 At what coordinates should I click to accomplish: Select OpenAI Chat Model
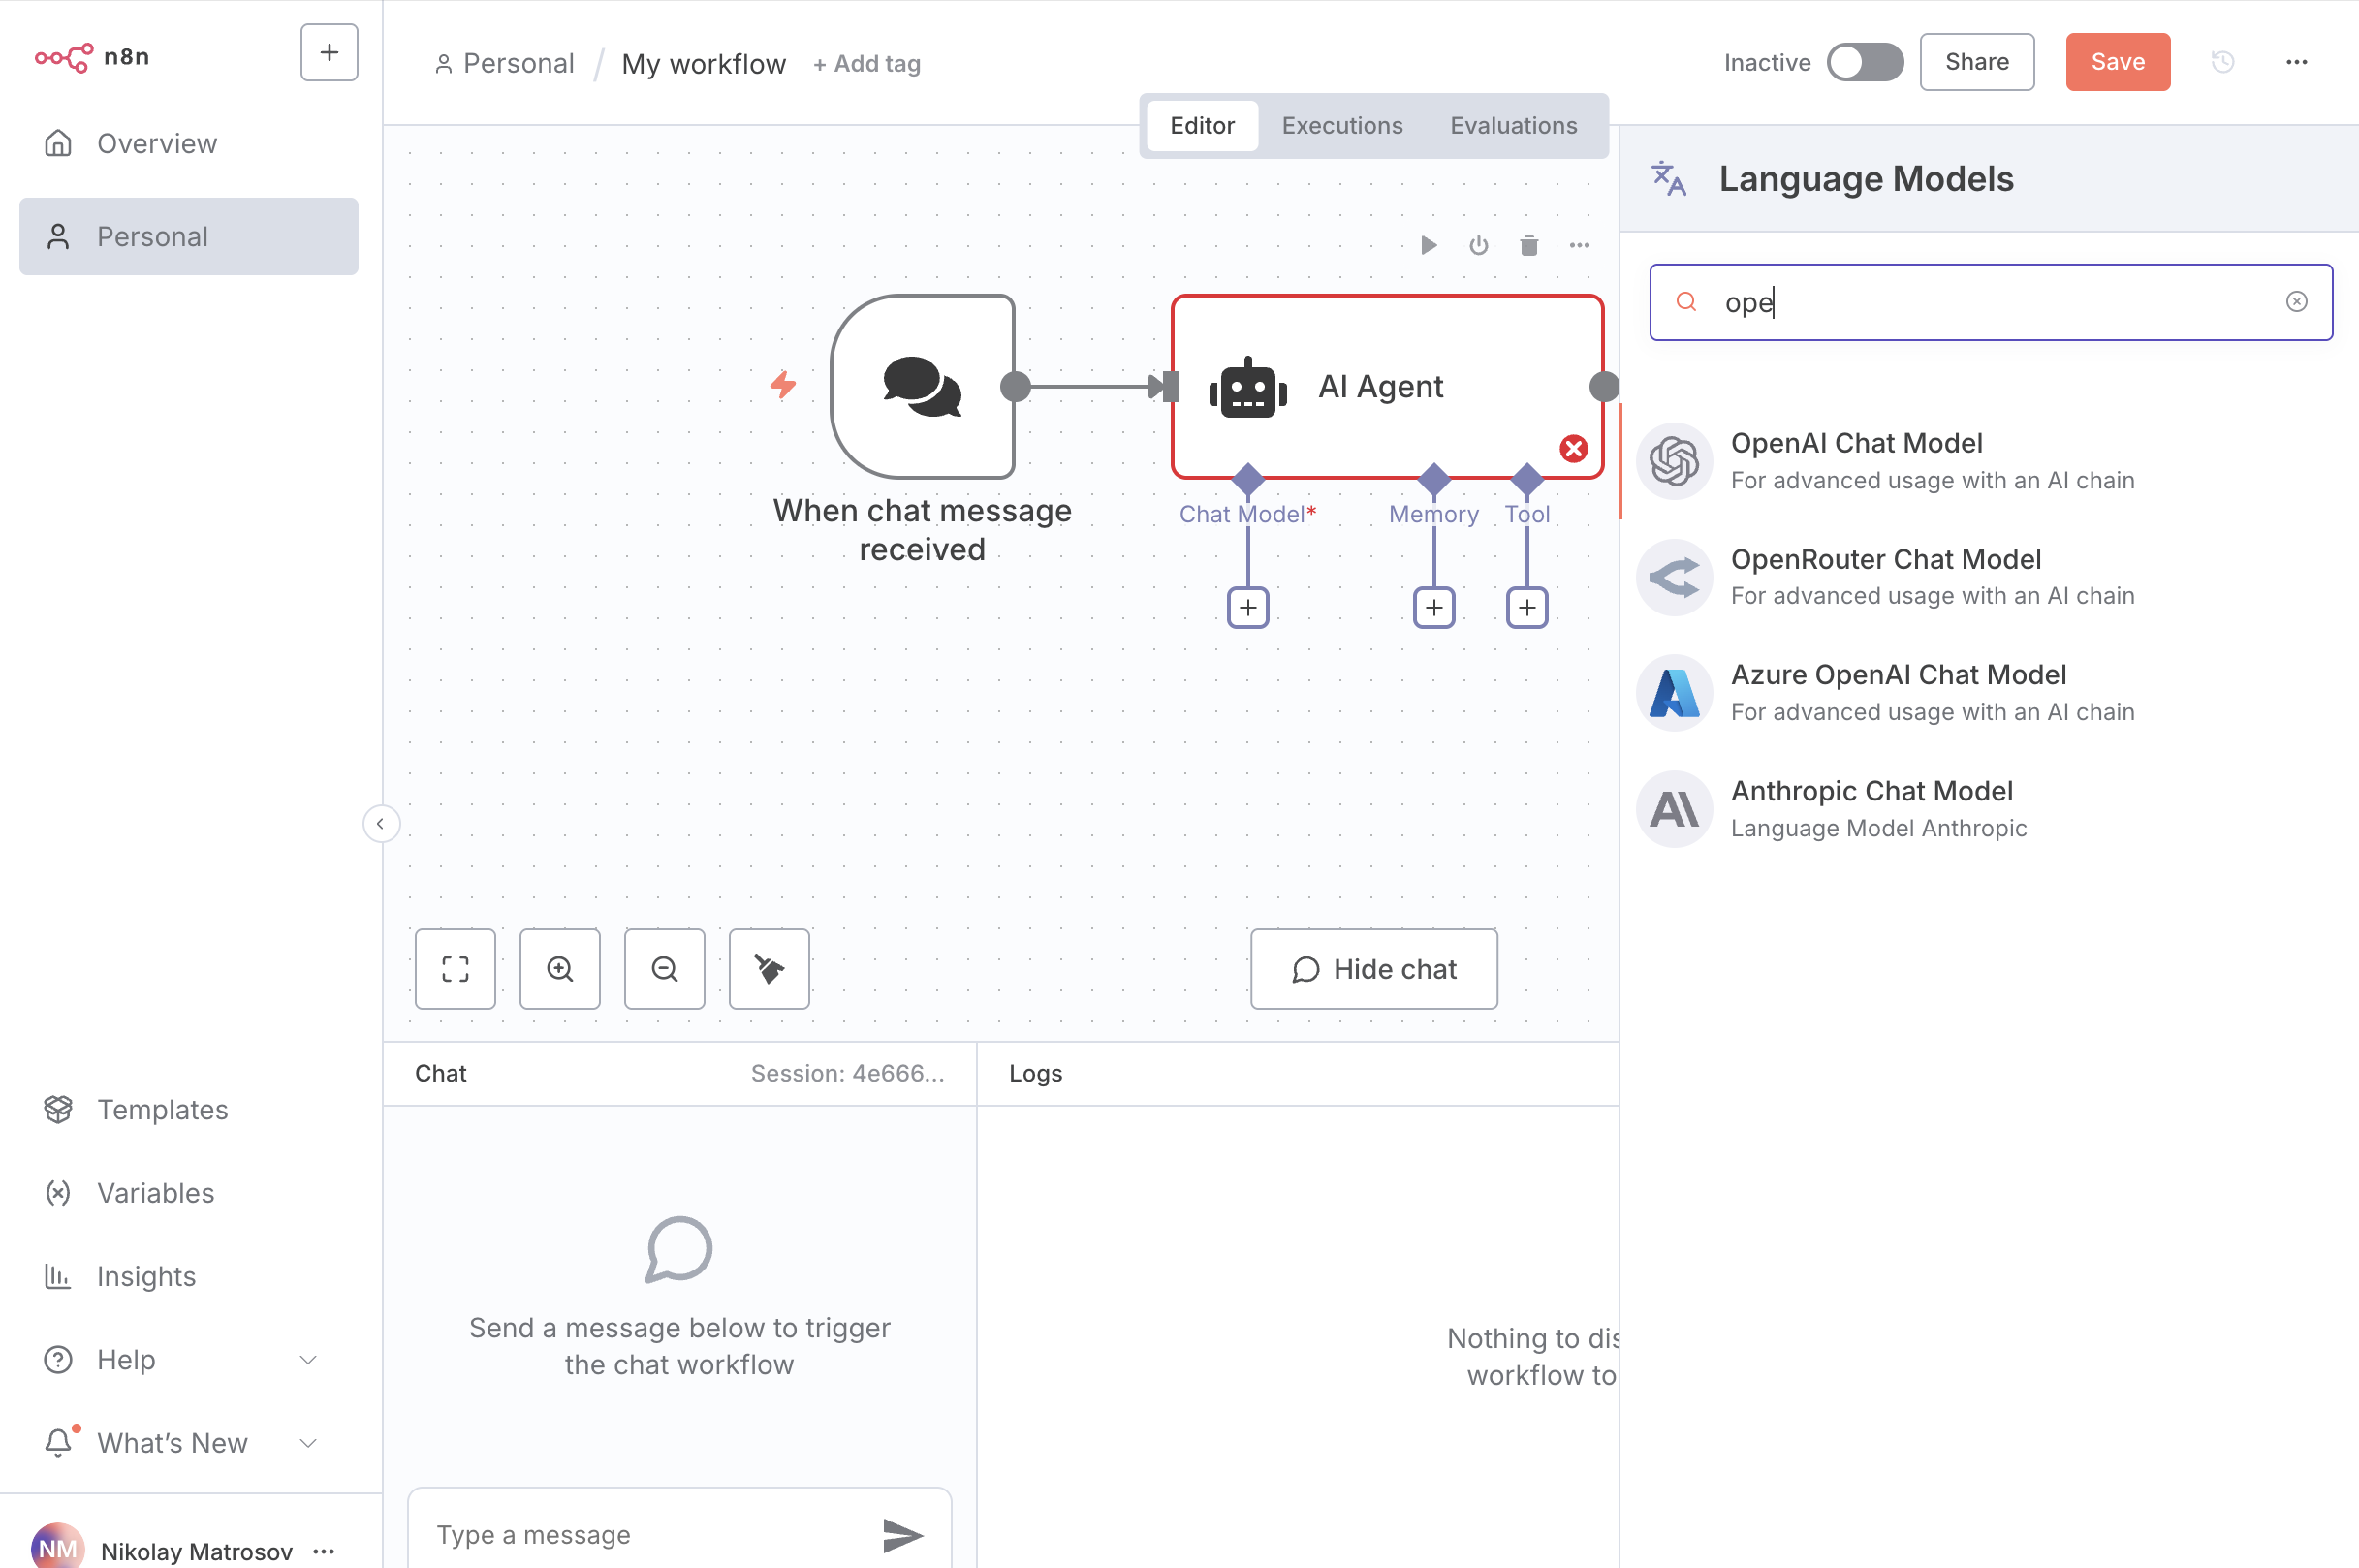(x=1988, y=461)
